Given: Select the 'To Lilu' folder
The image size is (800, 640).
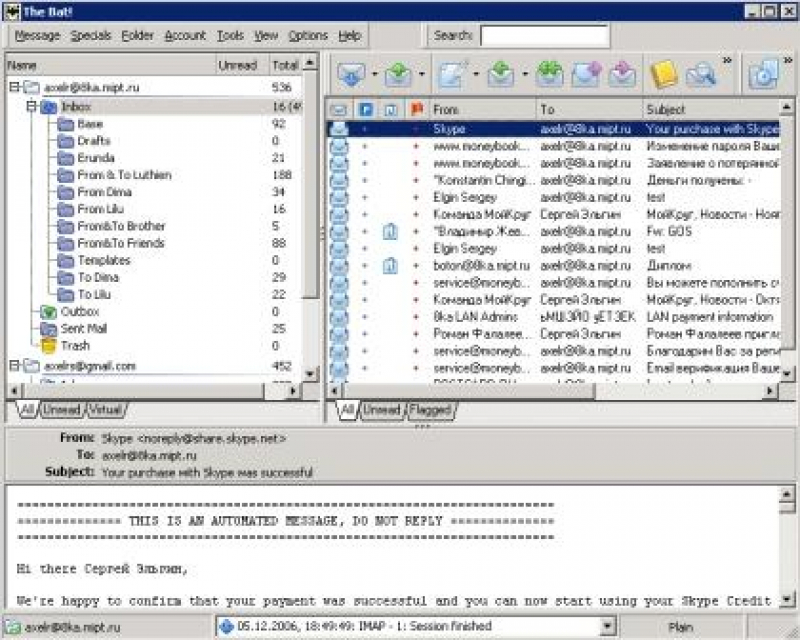Looking at the screenshot, I should 94,294.
